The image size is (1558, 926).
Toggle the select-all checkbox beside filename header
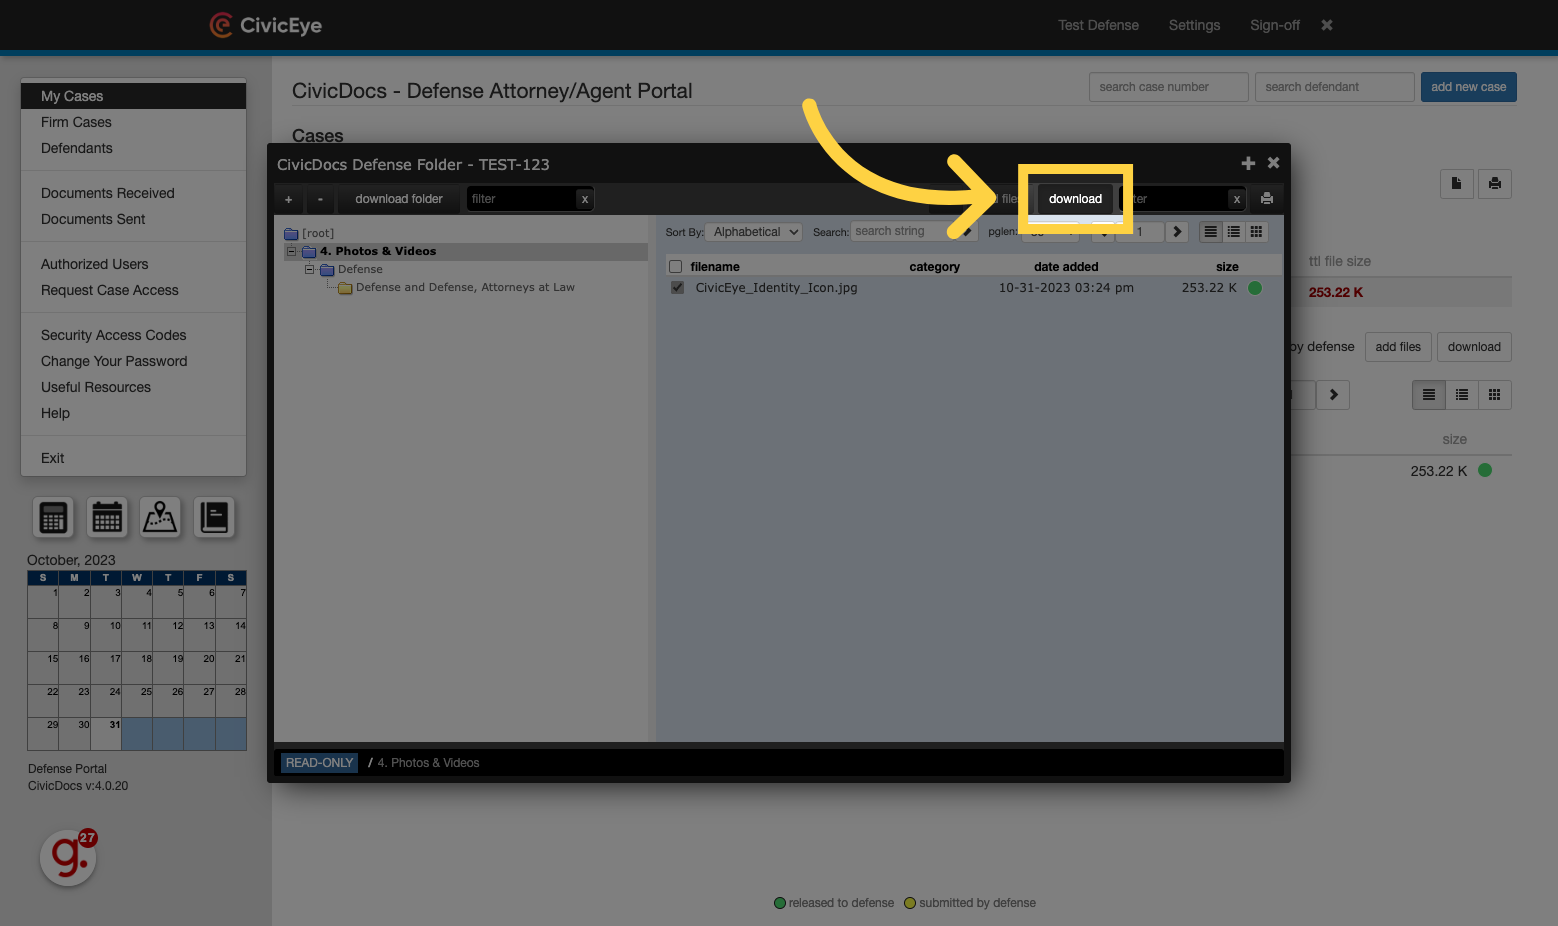click(675, 267)
